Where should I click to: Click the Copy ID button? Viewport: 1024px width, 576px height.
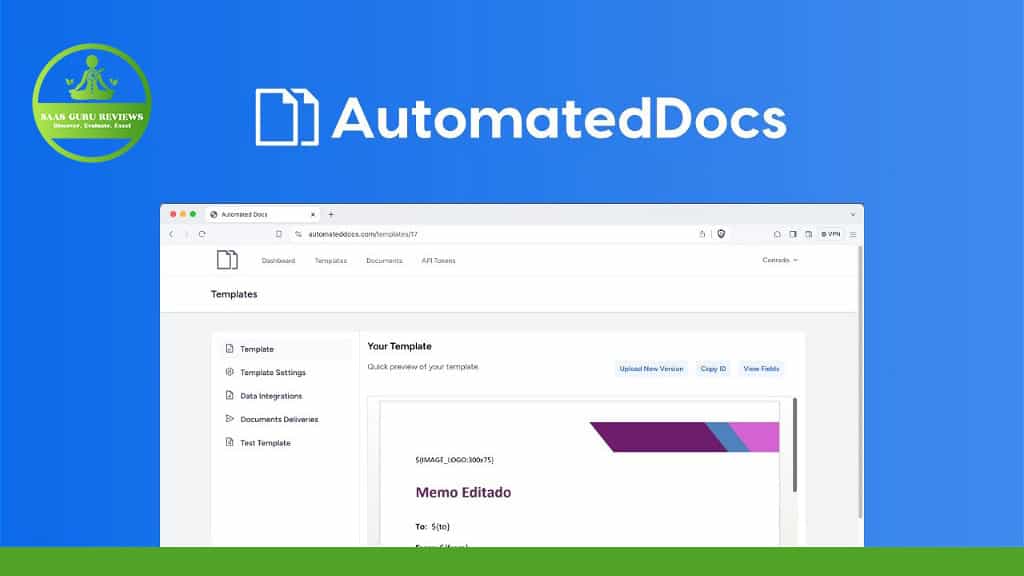tap(713, 369)
